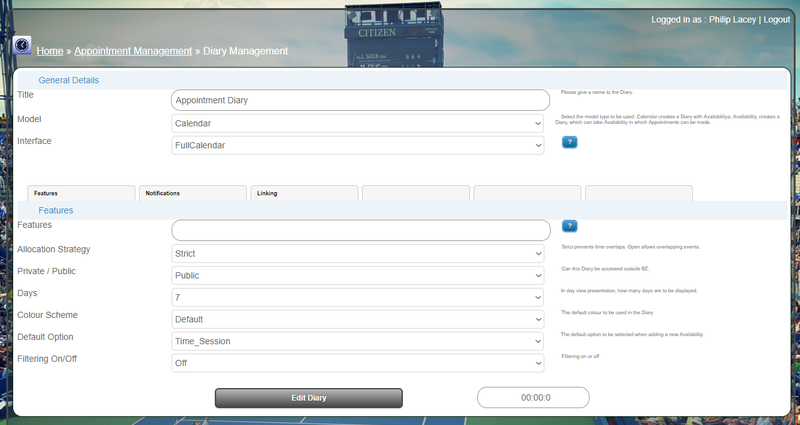Click the 00:00:0 timer field
Screen dimensions: 800x425
pos(533,397)
